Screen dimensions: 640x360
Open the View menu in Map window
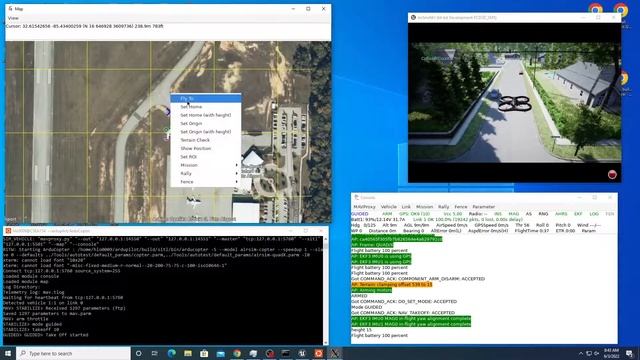point(13,18)
